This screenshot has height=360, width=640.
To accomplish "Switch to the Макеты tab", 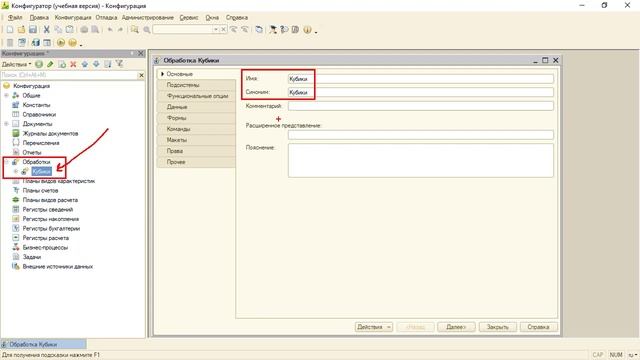I will click(x=196, y=140).
